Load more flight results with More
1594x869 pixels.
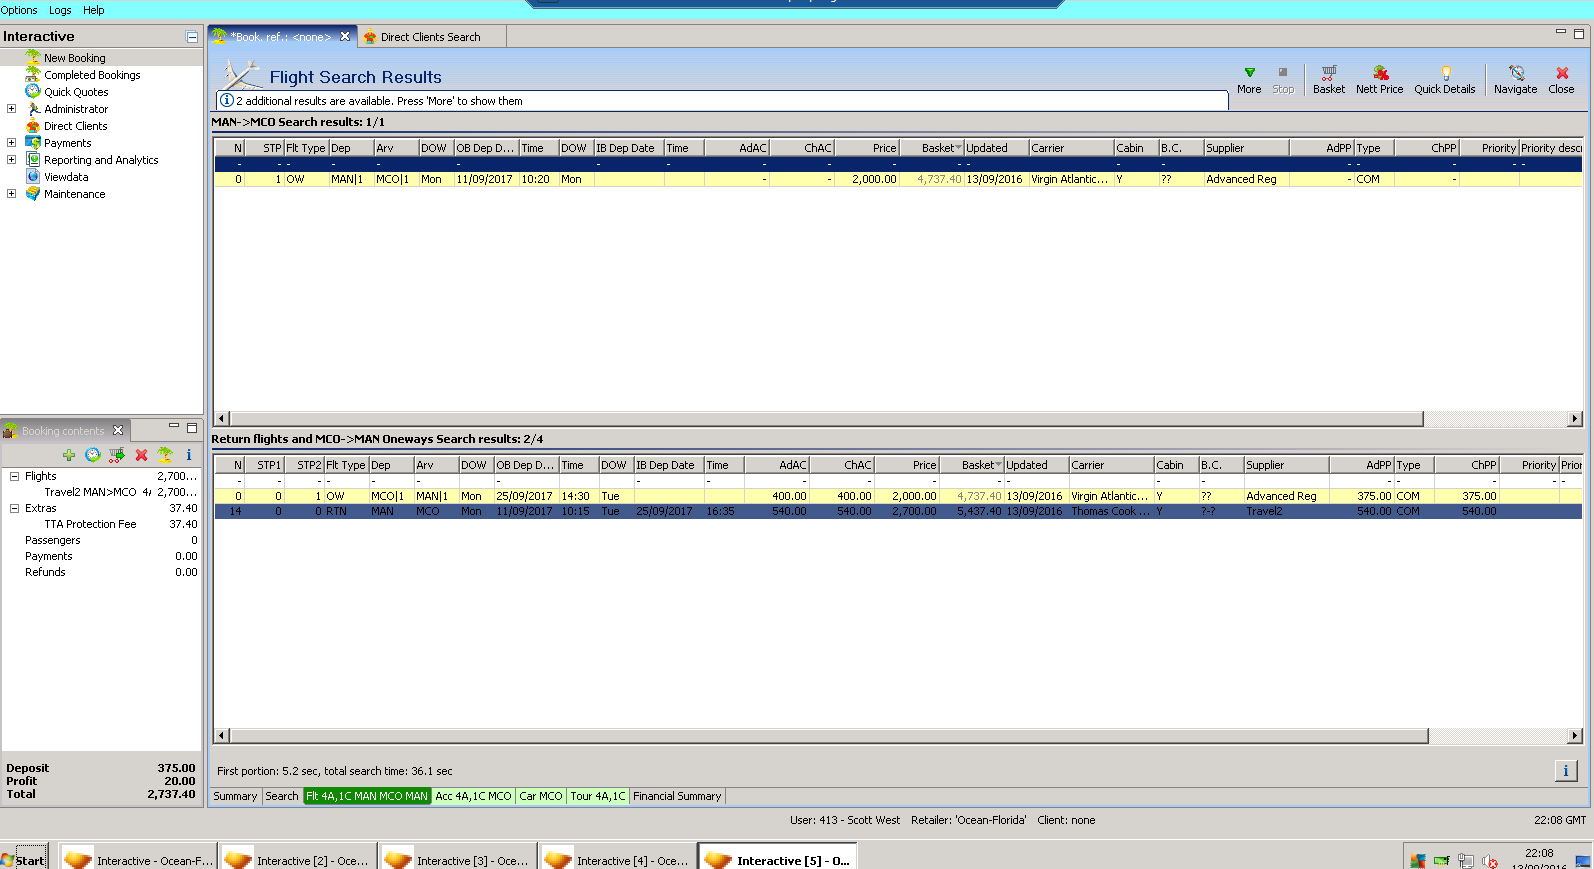[x=1249, y=80]
